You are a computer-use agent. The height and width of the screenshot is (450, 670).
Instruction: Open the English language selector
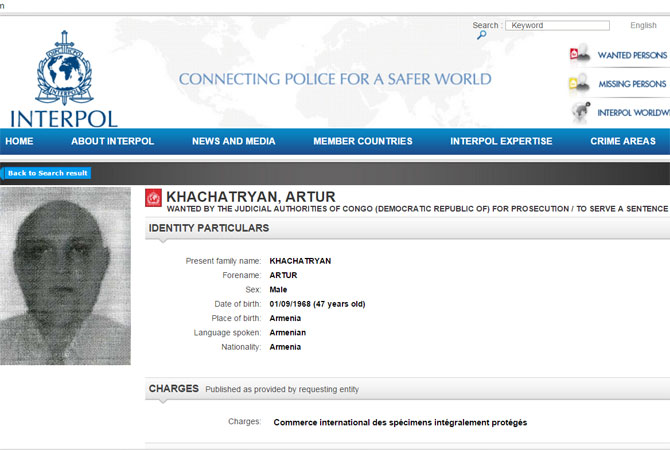point(643,25)
